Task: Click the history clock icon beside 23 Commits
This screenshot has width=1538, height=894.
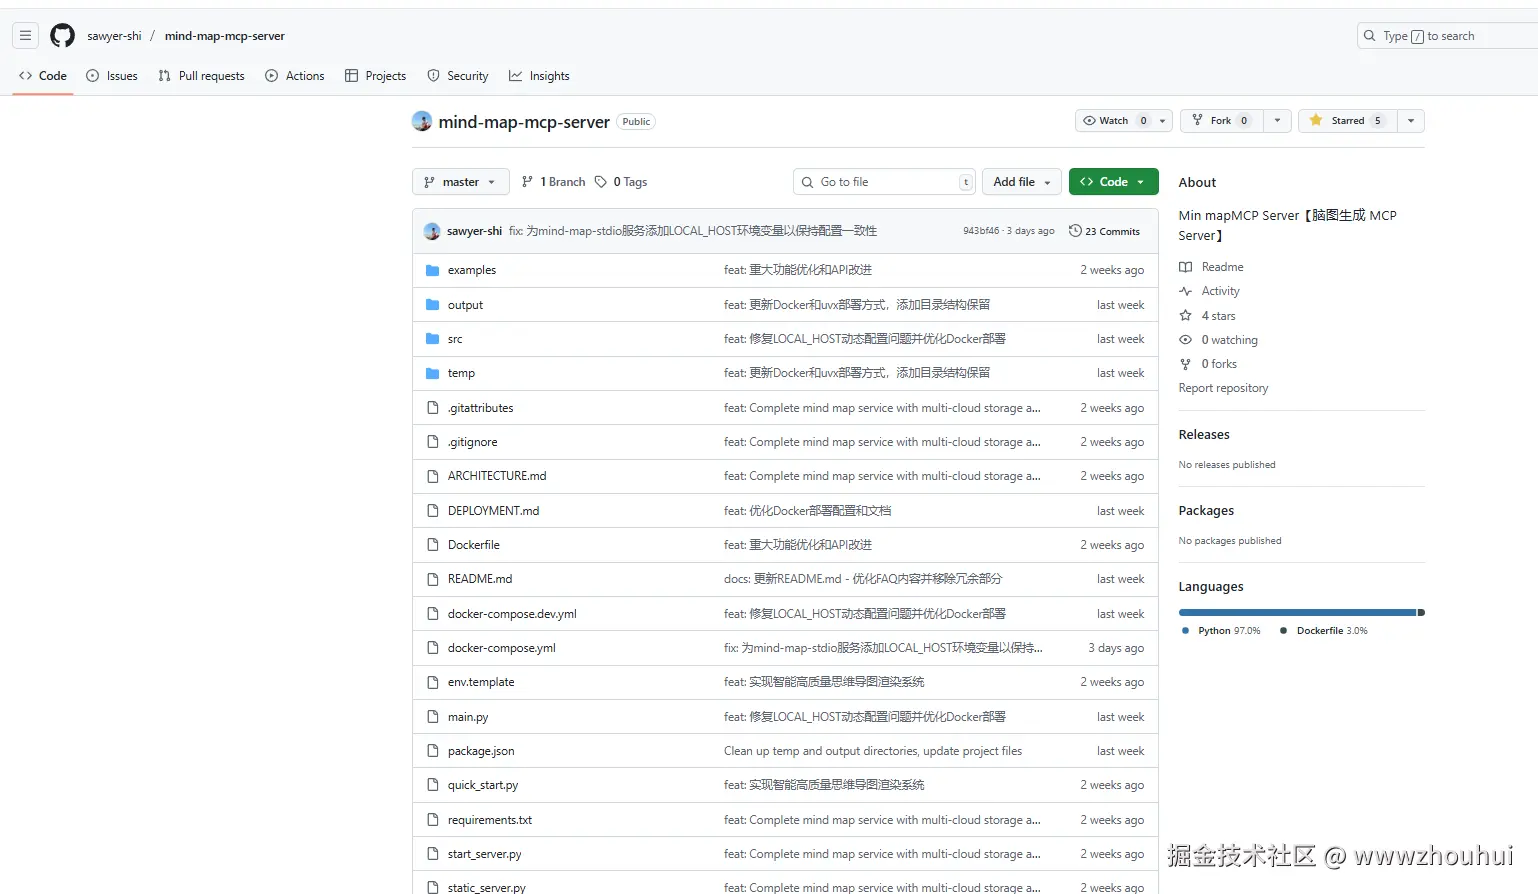Action: pyautogui.click(x=1075, y=231)
